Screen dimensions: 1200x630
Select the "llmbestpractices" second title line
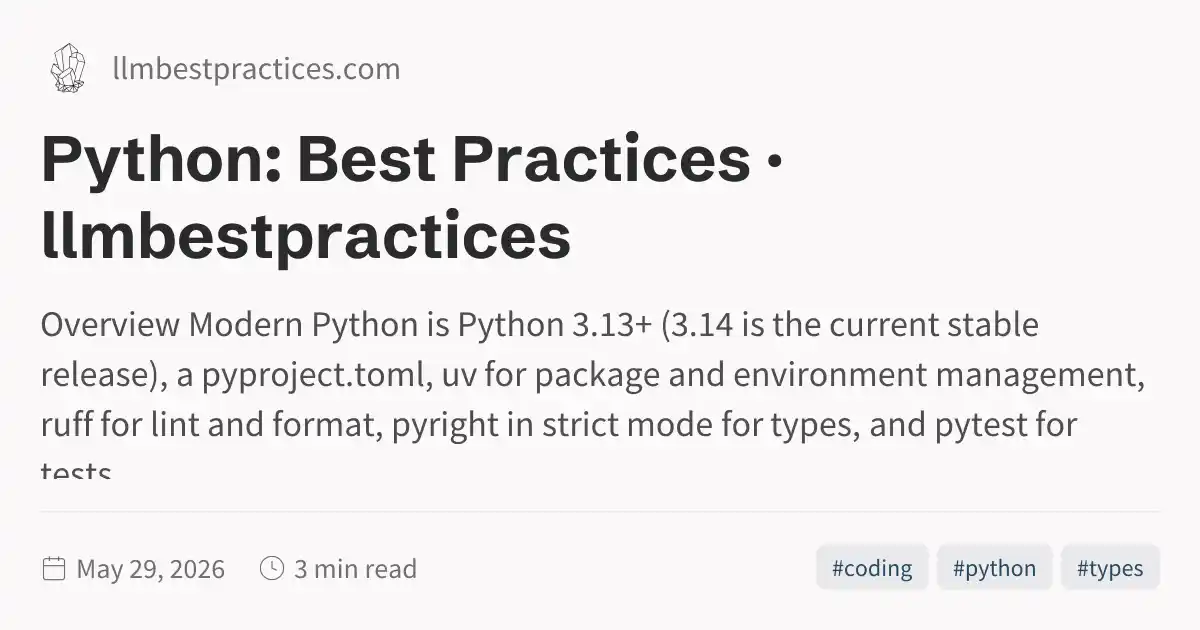tap(306, 238)
